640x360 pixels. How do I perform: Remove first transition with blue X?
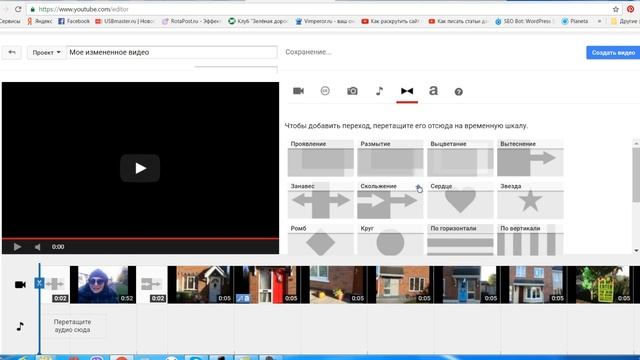pos(39,283)
